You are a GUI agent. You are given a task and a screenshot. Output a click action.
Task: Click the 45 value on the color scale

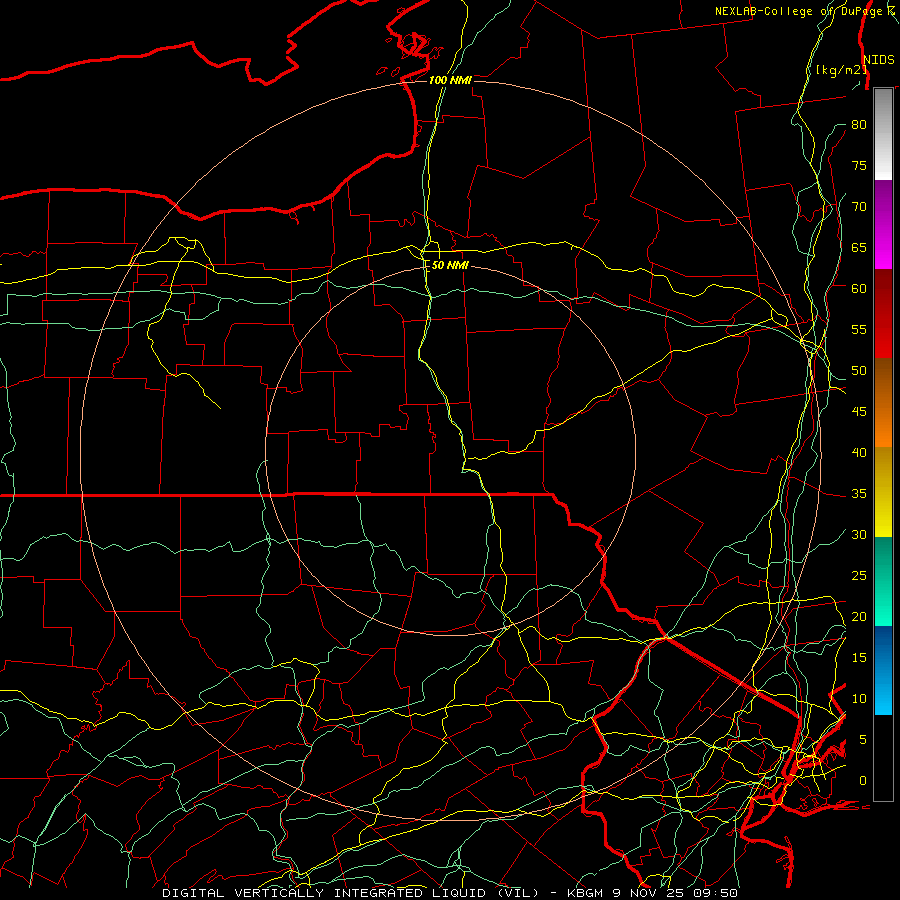point(859,412)
